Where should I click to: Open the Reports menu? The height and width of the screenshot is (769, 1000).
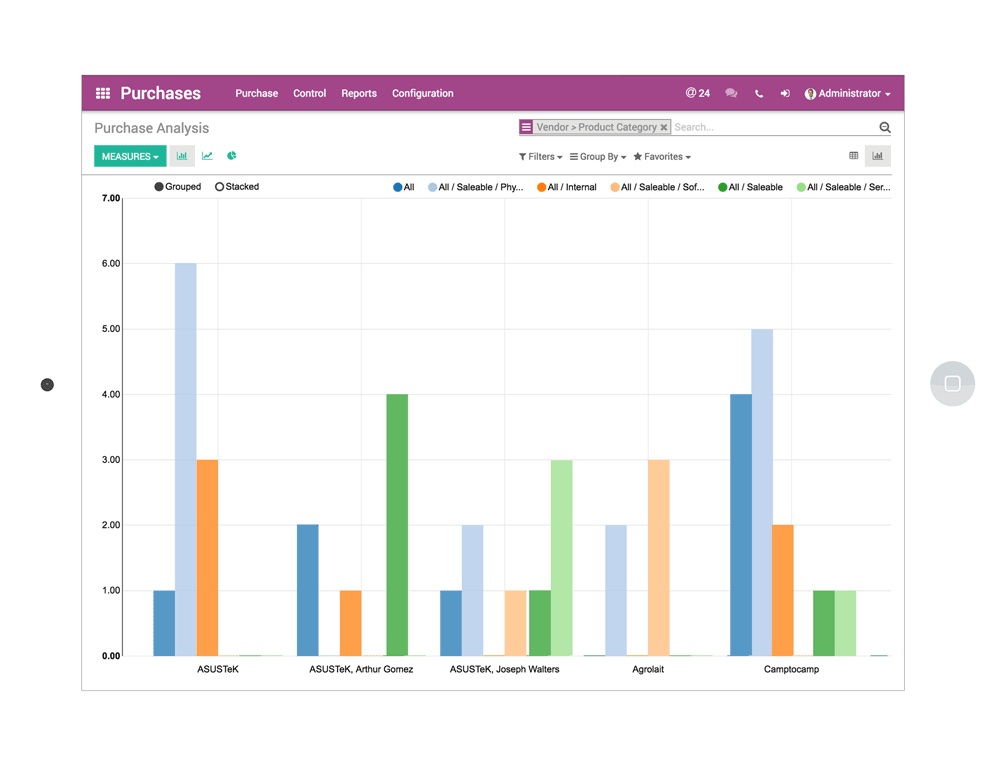tap(359, 93)
